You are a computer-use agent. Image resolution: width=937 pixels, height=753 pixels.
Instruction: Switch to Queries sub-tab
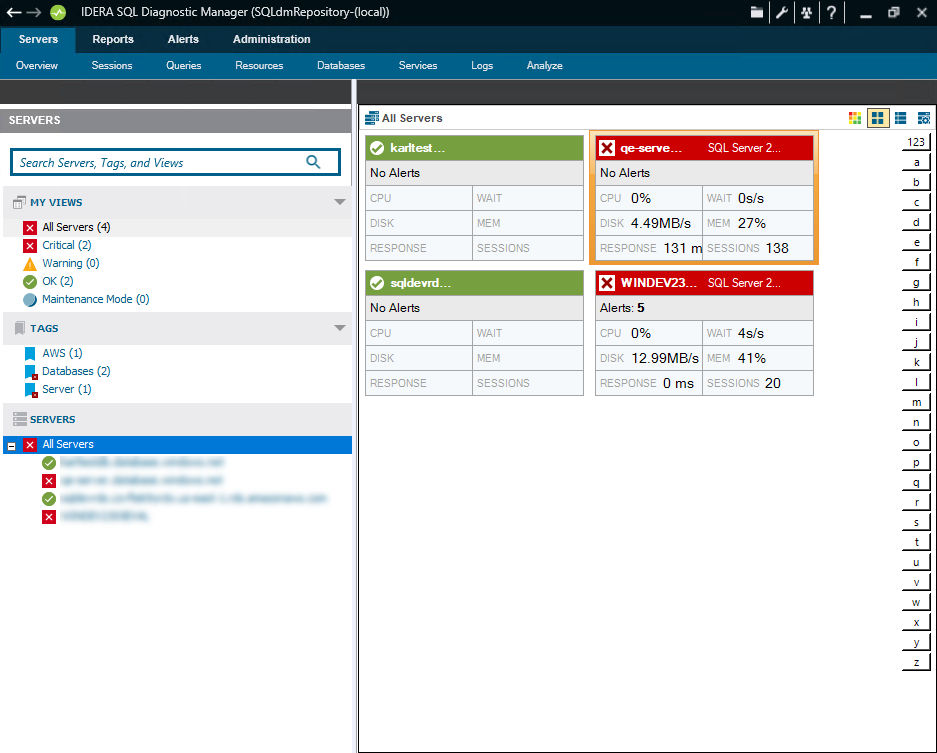click(183, 66)
